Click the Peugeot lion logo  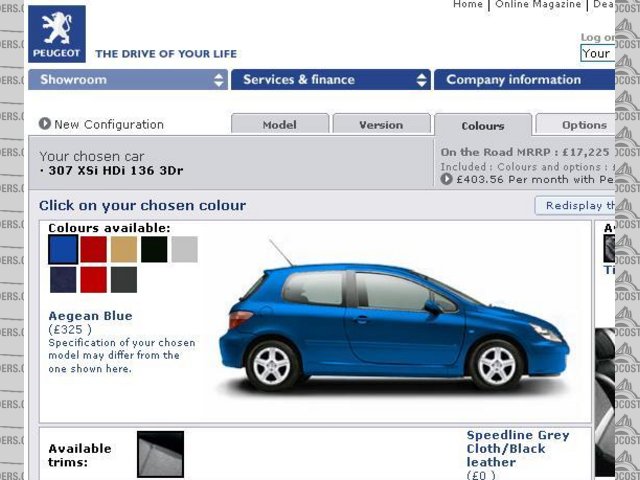57,33
